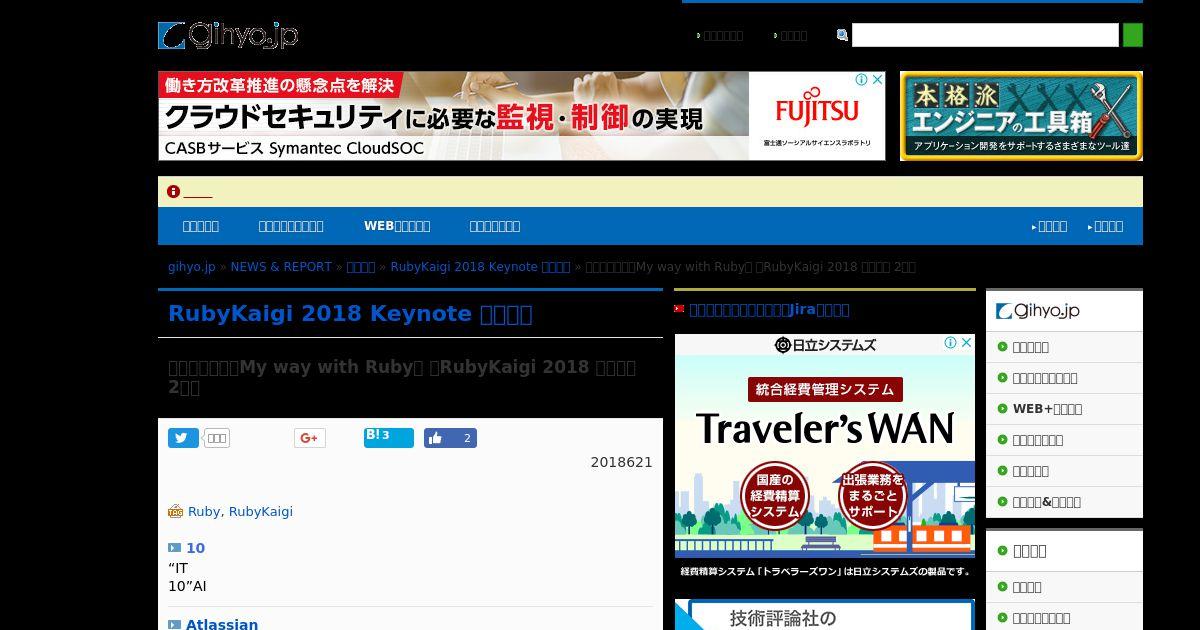The image size is (1200, 630).
Task: Click the magnifier icon beside the search box
Action: pos(842,35)
